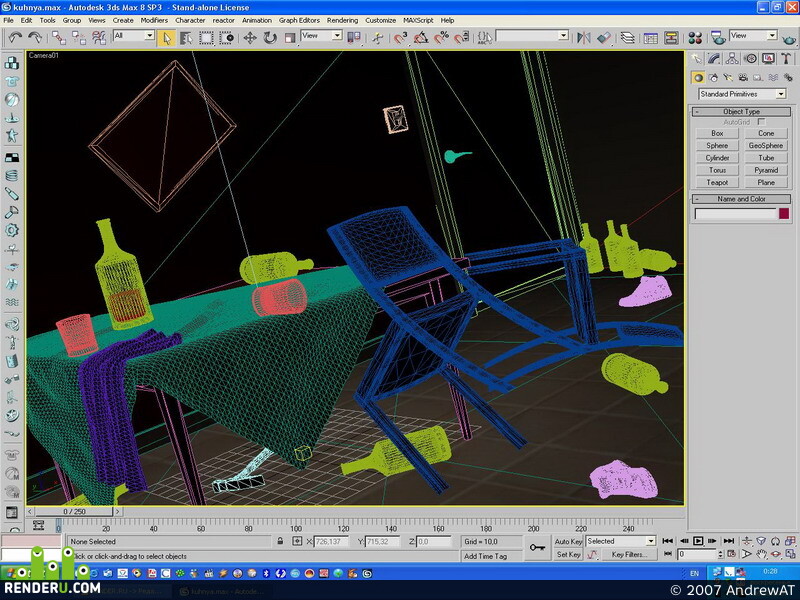
Task: Click the Teapot primitive button
Action: (x=717, y=182)
